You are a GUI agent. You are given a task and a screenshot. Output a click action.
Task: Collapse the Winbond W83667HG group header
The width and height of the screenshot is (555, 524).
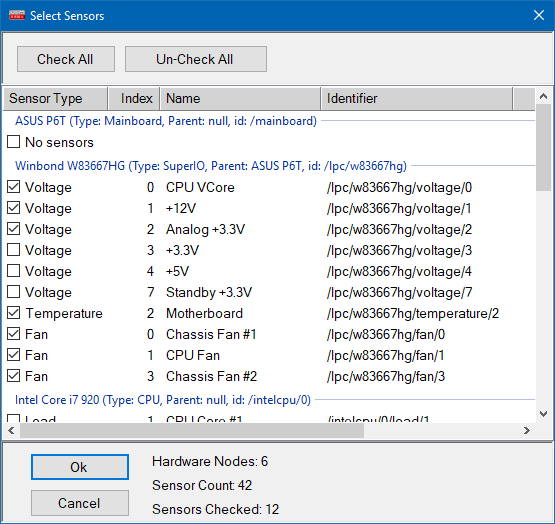click(211, 166)
